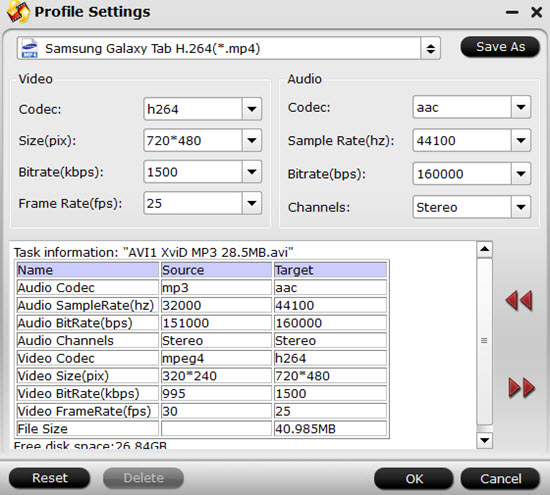The image size is (550, 495).
Task: Expand the video Codec h264 dropdown
Action: click(251, 109)
